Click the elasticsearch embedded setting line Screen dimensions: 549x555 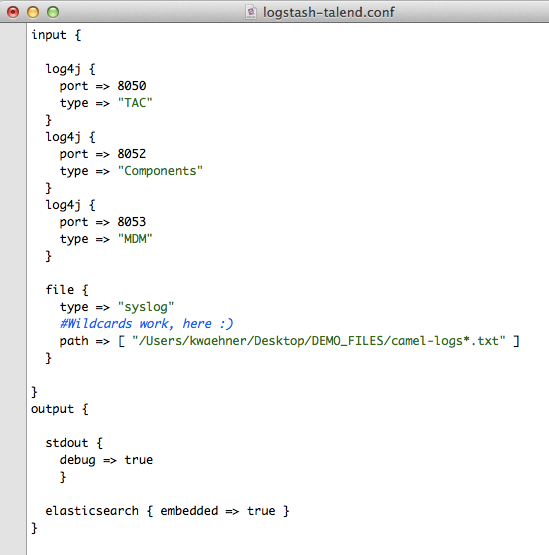[167, 511]
